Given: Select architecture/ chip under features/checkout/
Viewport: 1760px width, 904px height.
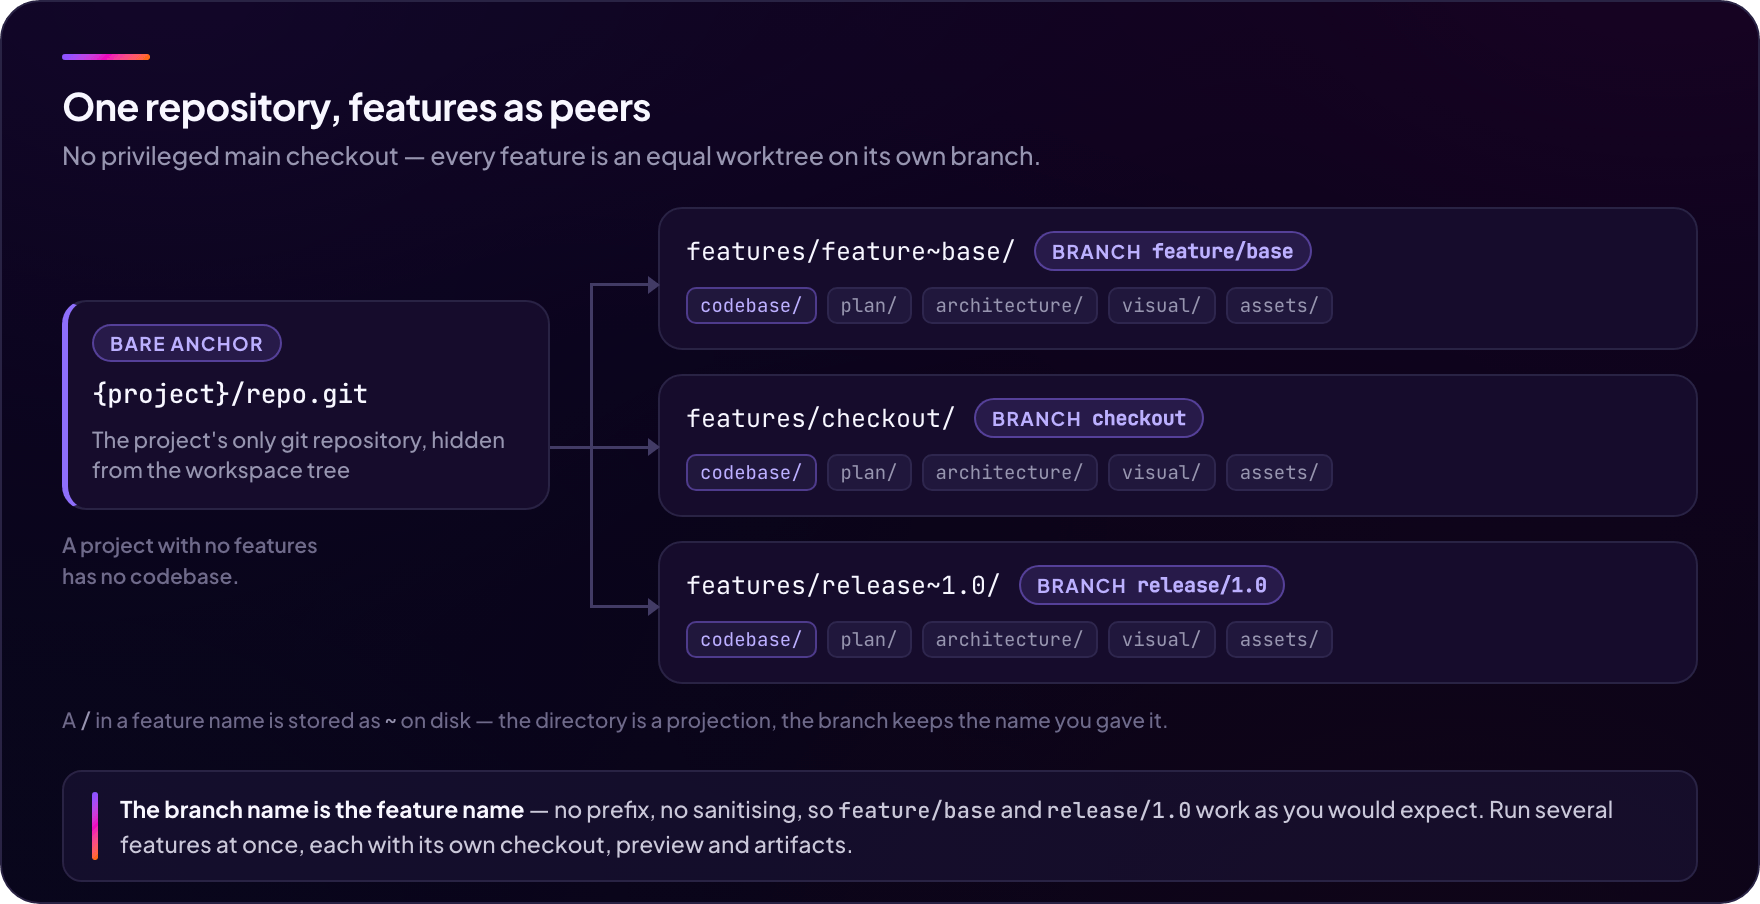Looking at the screenshot, I should tap(1009, 473).
